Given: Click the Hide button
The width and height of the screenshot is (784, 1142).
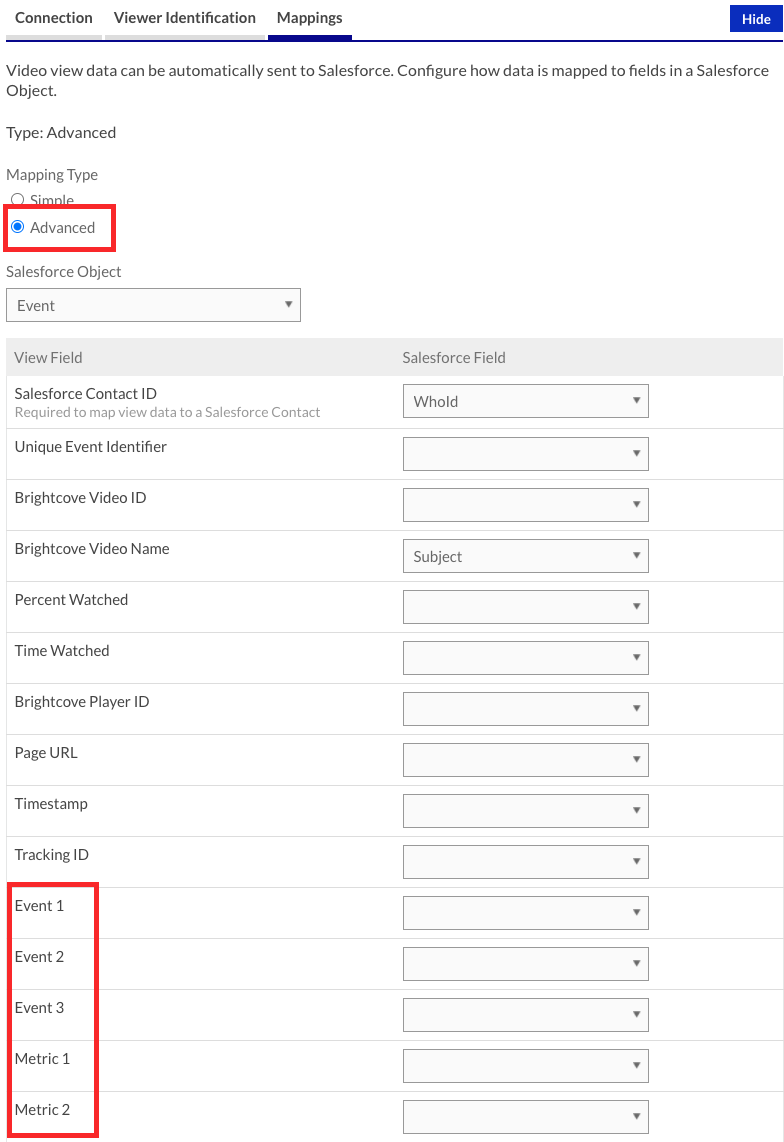Looking at the screenshot, I should pyautogui.click(x=755, y=18).
